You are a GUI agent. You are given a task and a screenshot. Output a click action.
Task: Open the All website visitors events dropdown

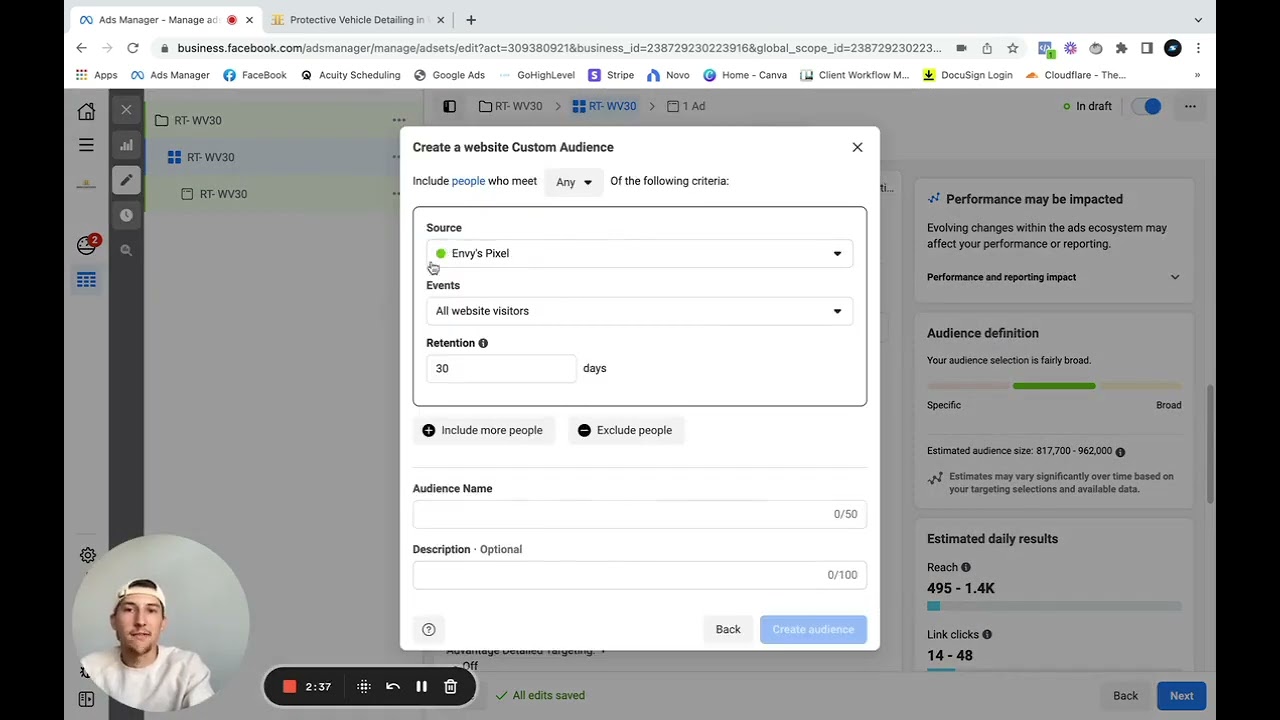coord(640,311)
